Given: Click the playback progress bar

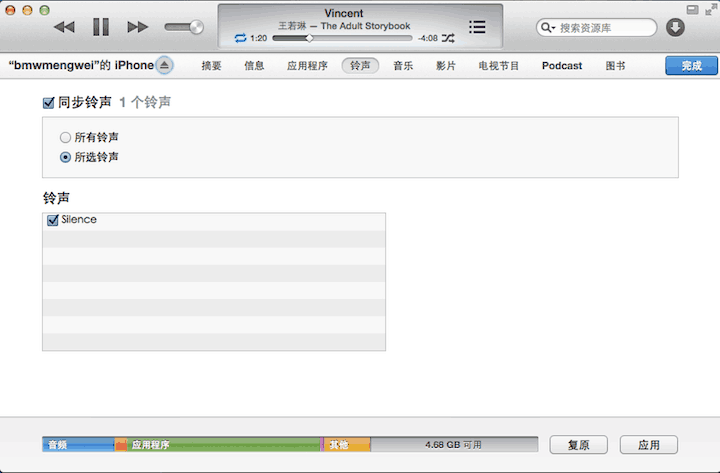Looking at the screenshot, I should coord(342,38).
